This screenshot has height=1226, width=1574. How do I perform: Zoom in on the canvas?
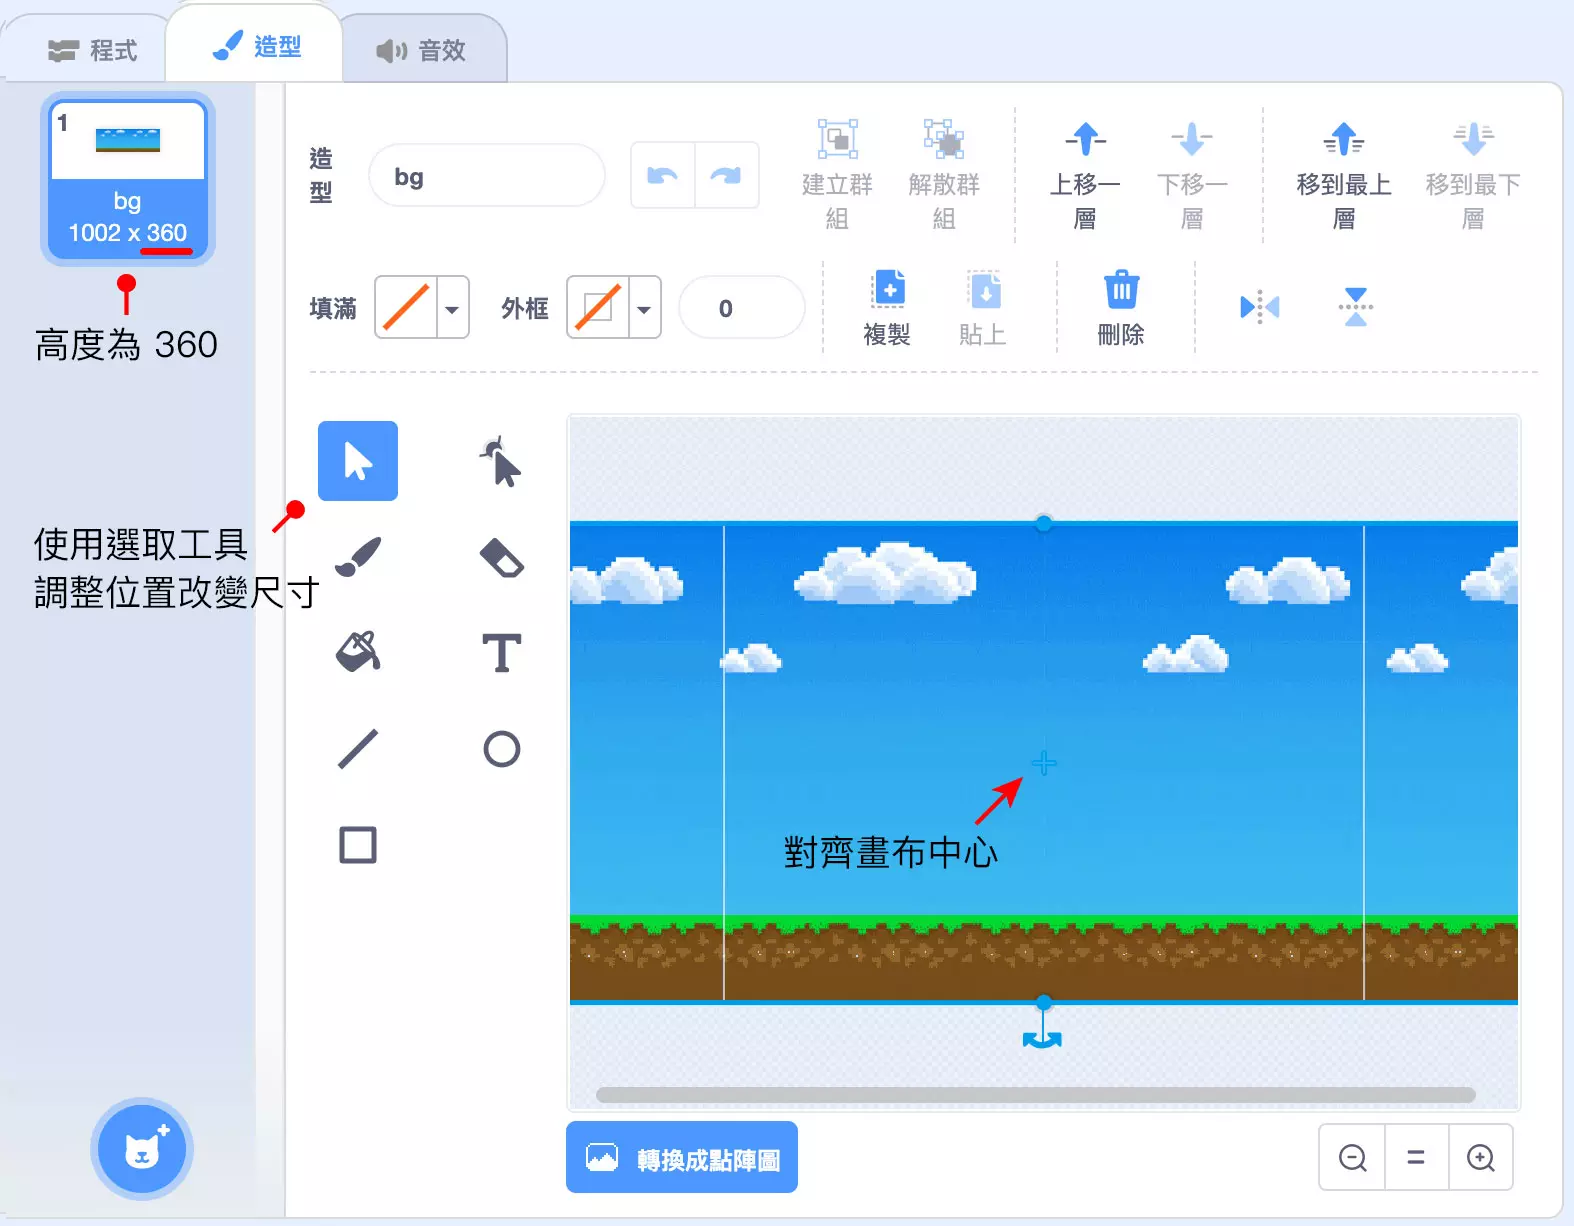pos(1480,1157)
